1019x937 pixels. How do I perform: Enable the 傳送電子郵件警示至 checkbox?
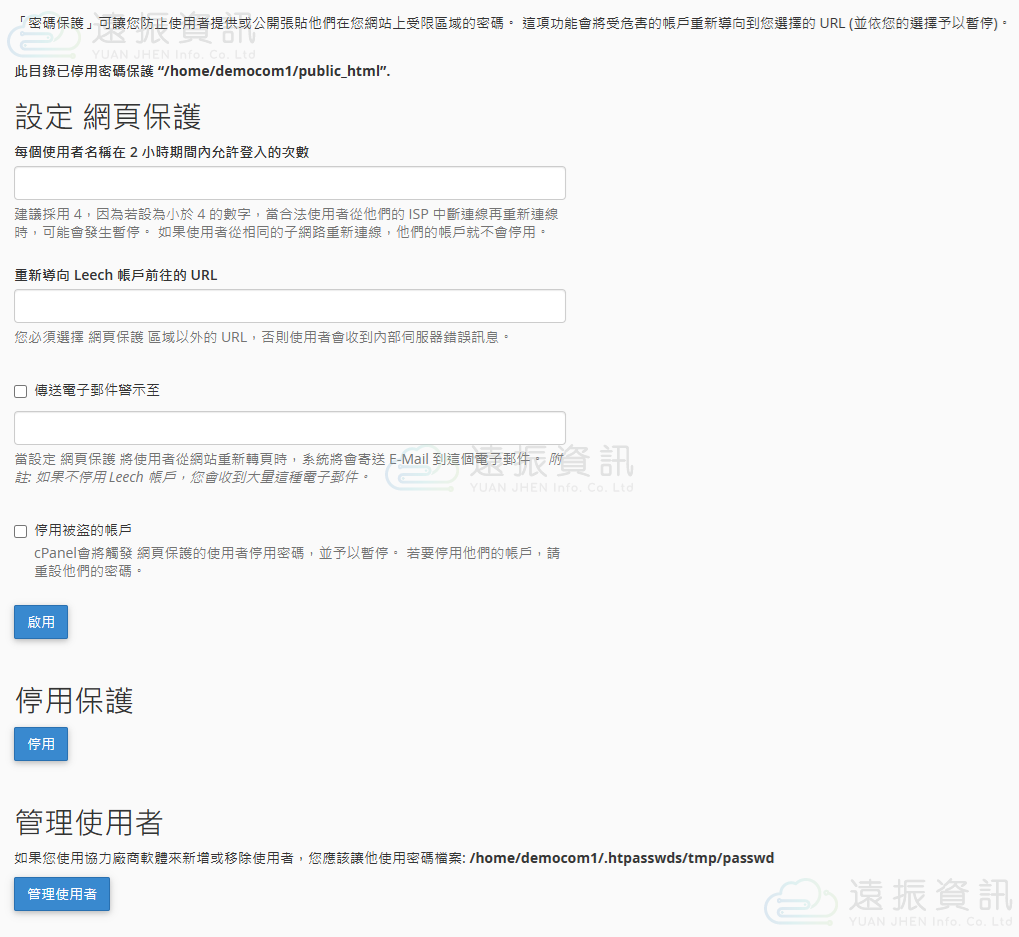pos(21,391)
